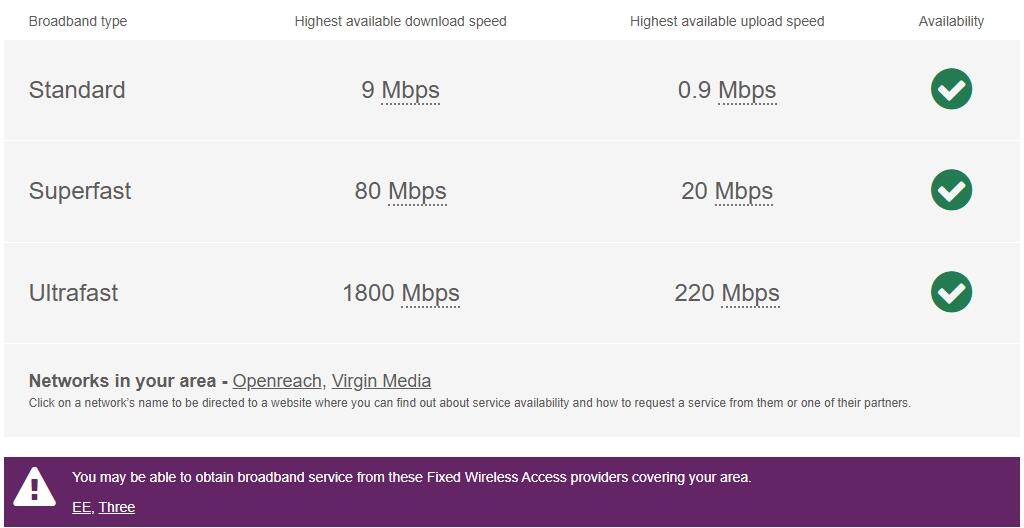Open the Virgin Media network link
Viewport: 1024px width, 528px height.
coord(381,381)
